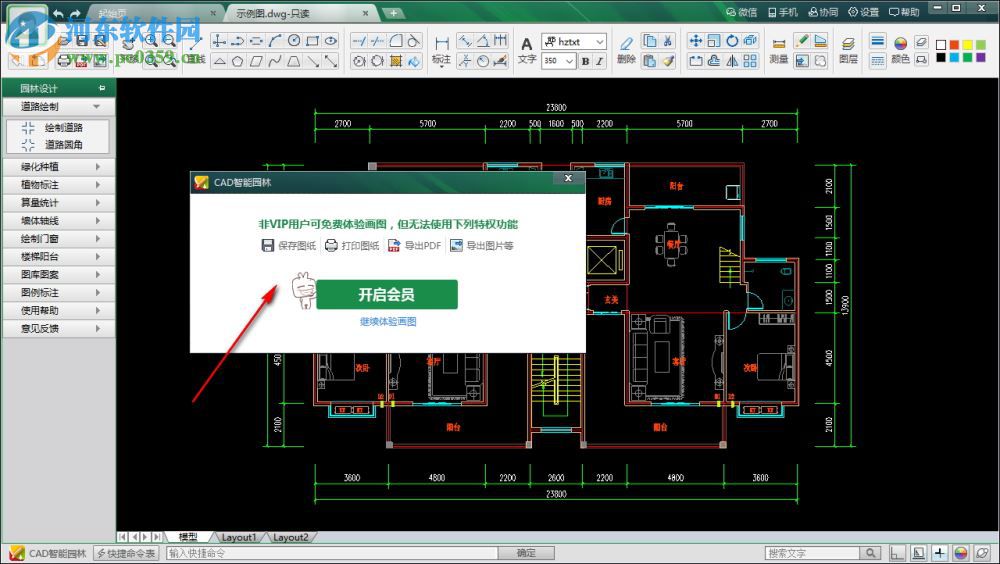Expand the 算量统计 section
This screenshot has width=1000, height=564.
tap(59, 202)
